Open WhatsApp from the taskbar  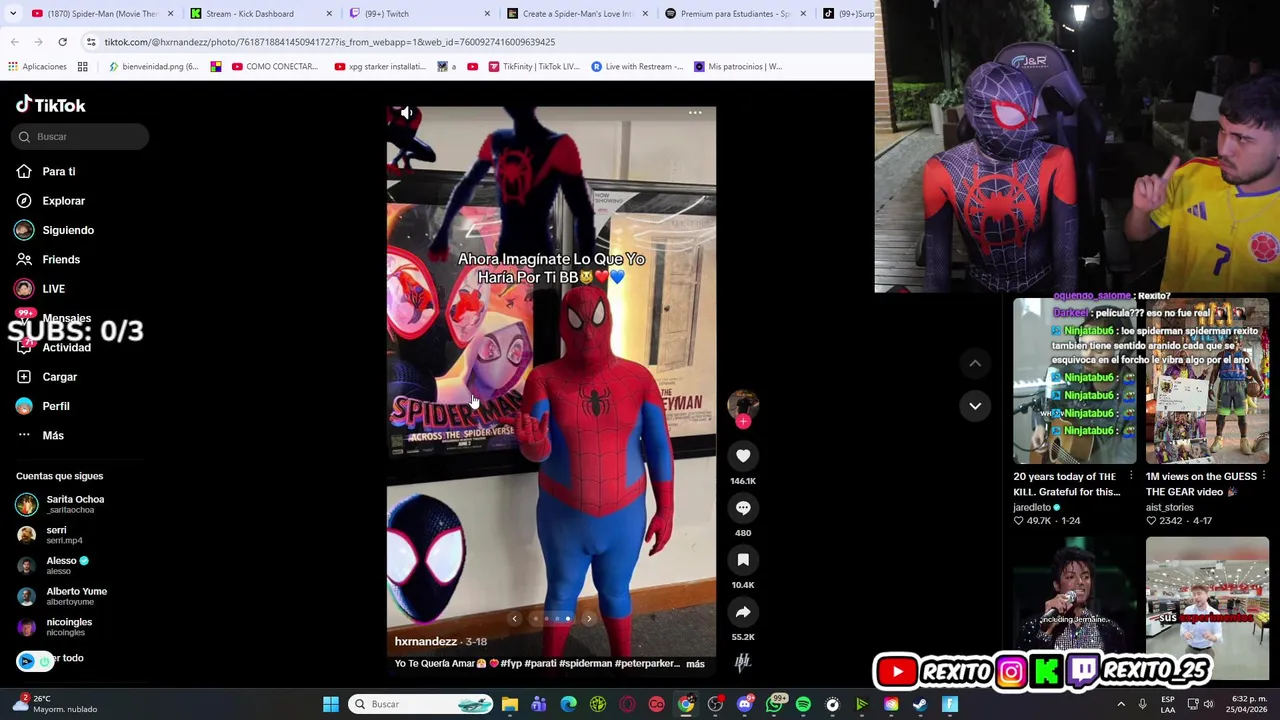pyautogui.click(x=774, y=704)
